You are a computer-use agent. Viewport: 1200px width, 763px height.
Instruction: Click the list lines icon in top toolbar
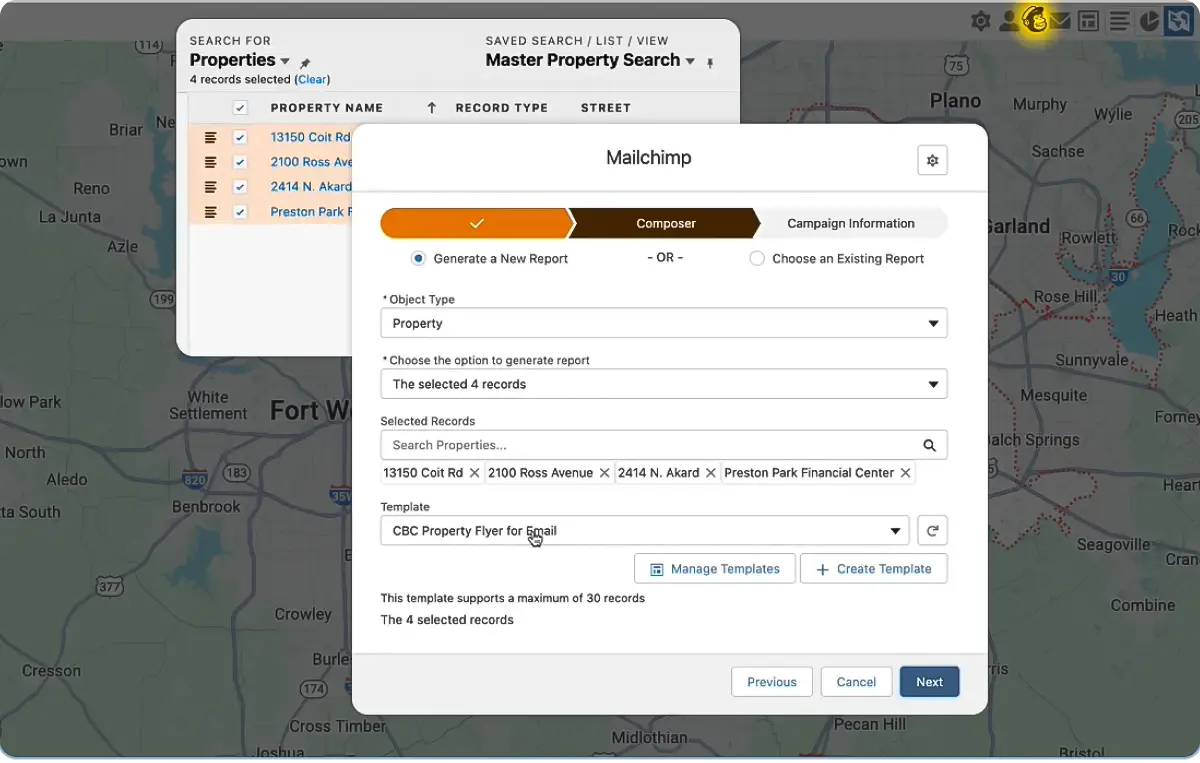1120,21
